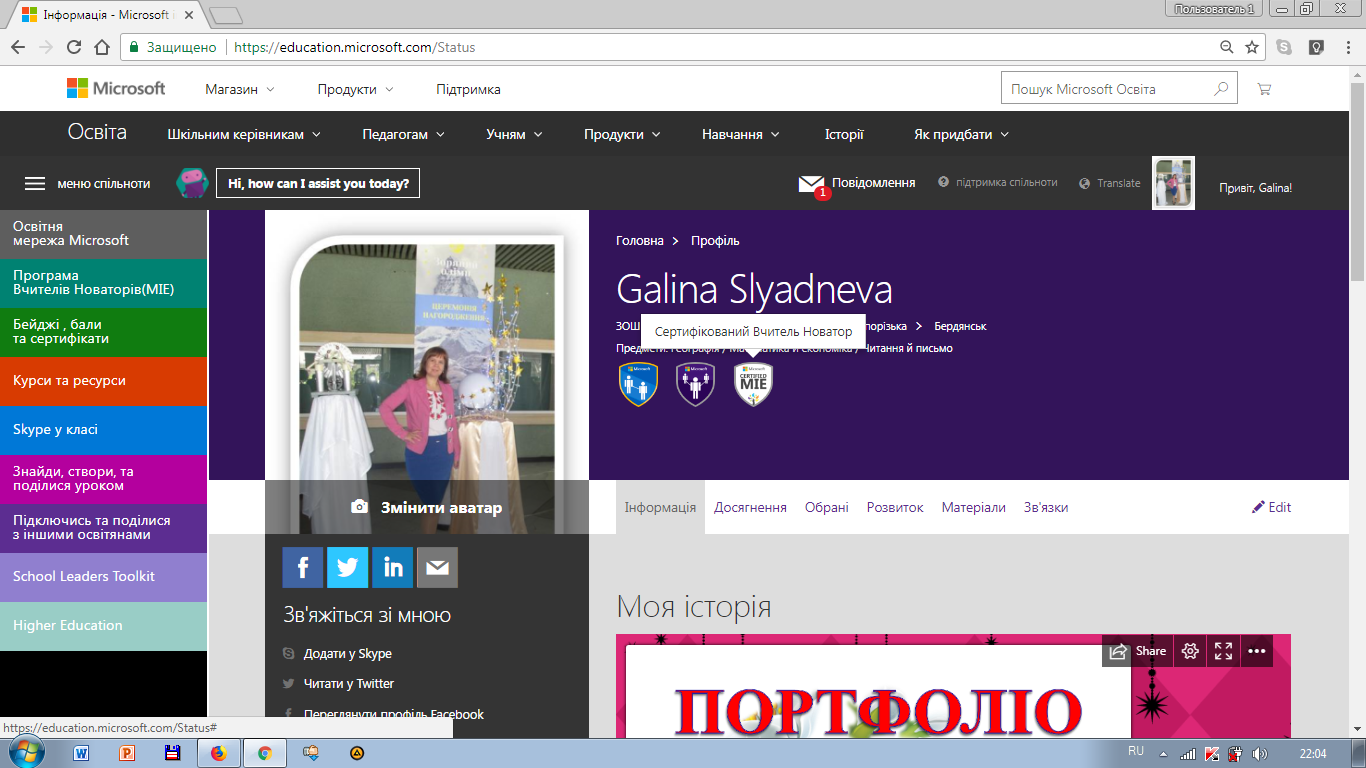Share profile via email envelope icon
The width and height of the screenshot is (1366, 768).
(437, 567)
